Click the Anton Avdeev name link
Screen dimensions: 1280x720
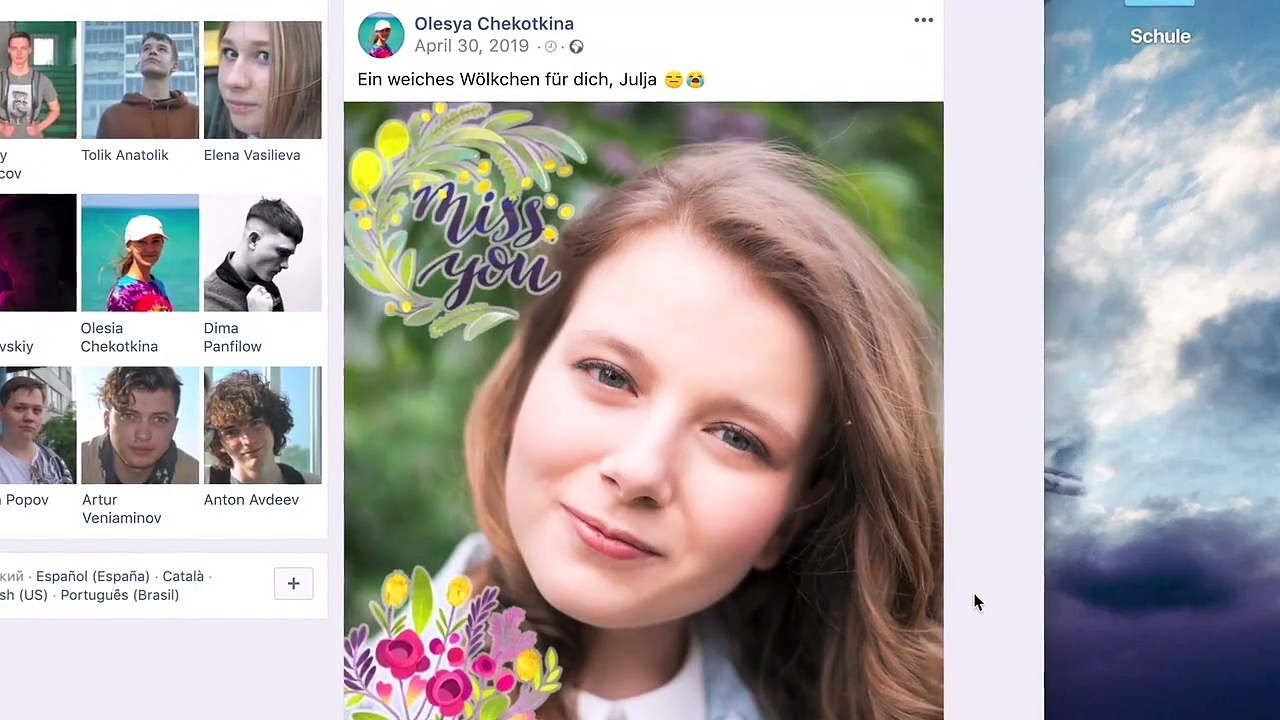tap(251, 500)
